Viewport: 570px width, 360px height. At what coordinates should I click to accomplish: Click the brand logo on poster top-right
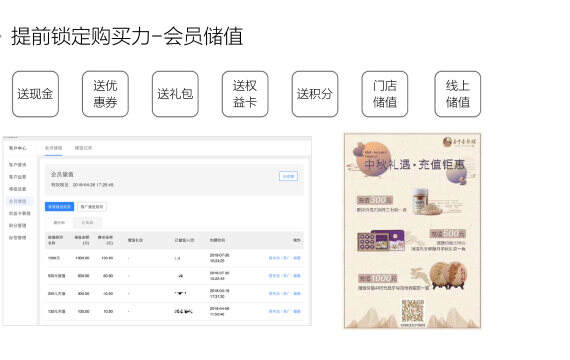coord(459,141)
